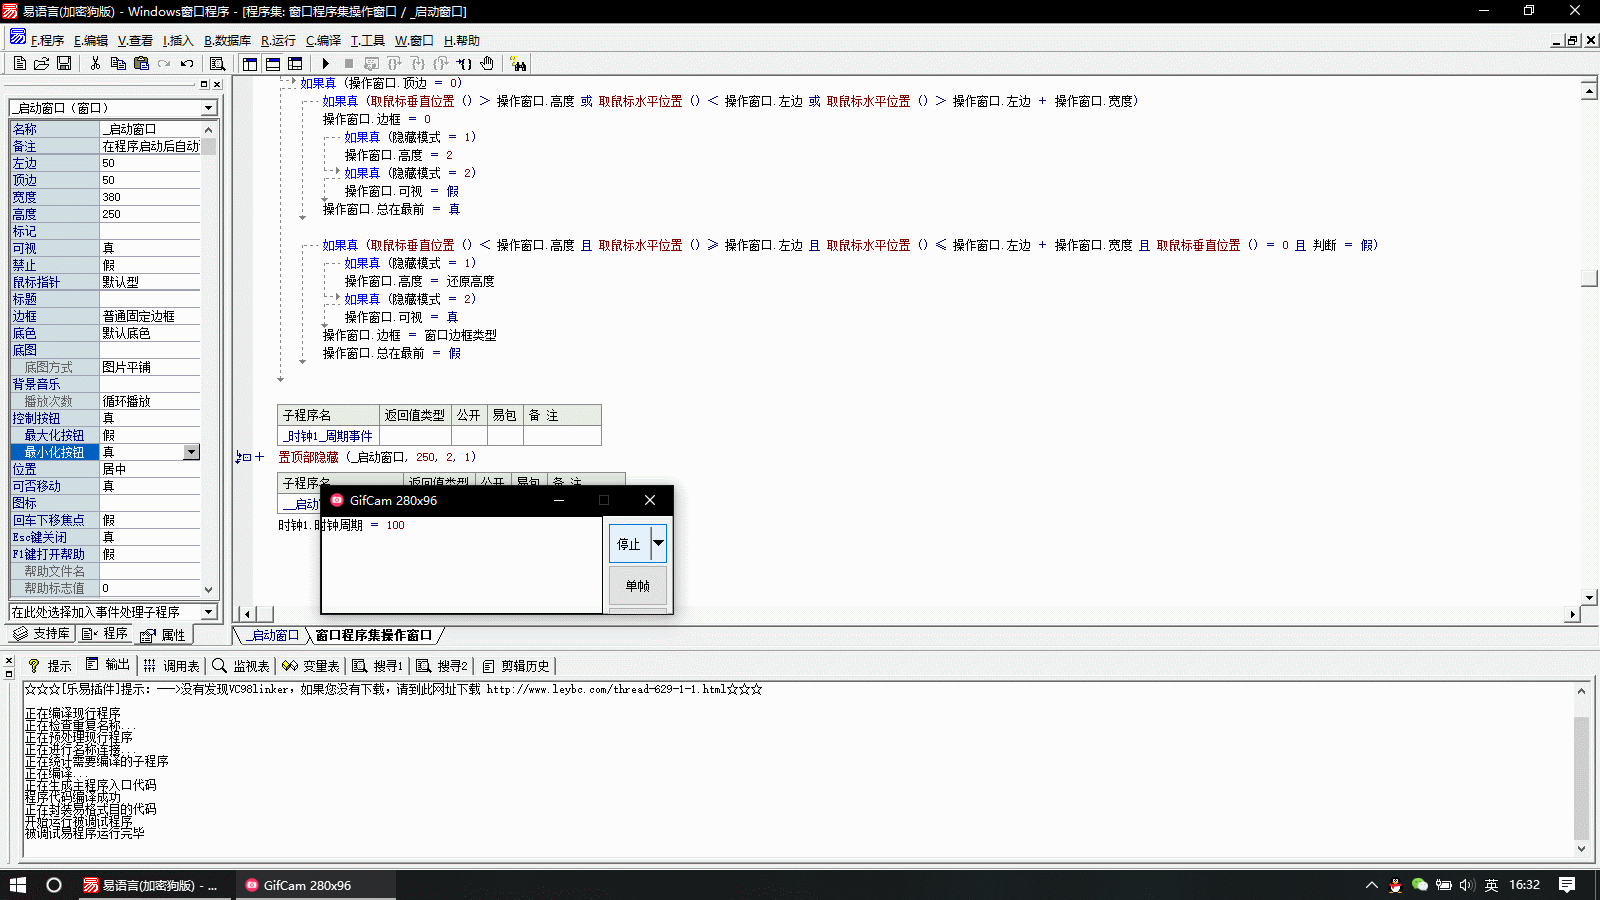Open the R.运行 menu
1600x900 pixels.
click(278, 40)
